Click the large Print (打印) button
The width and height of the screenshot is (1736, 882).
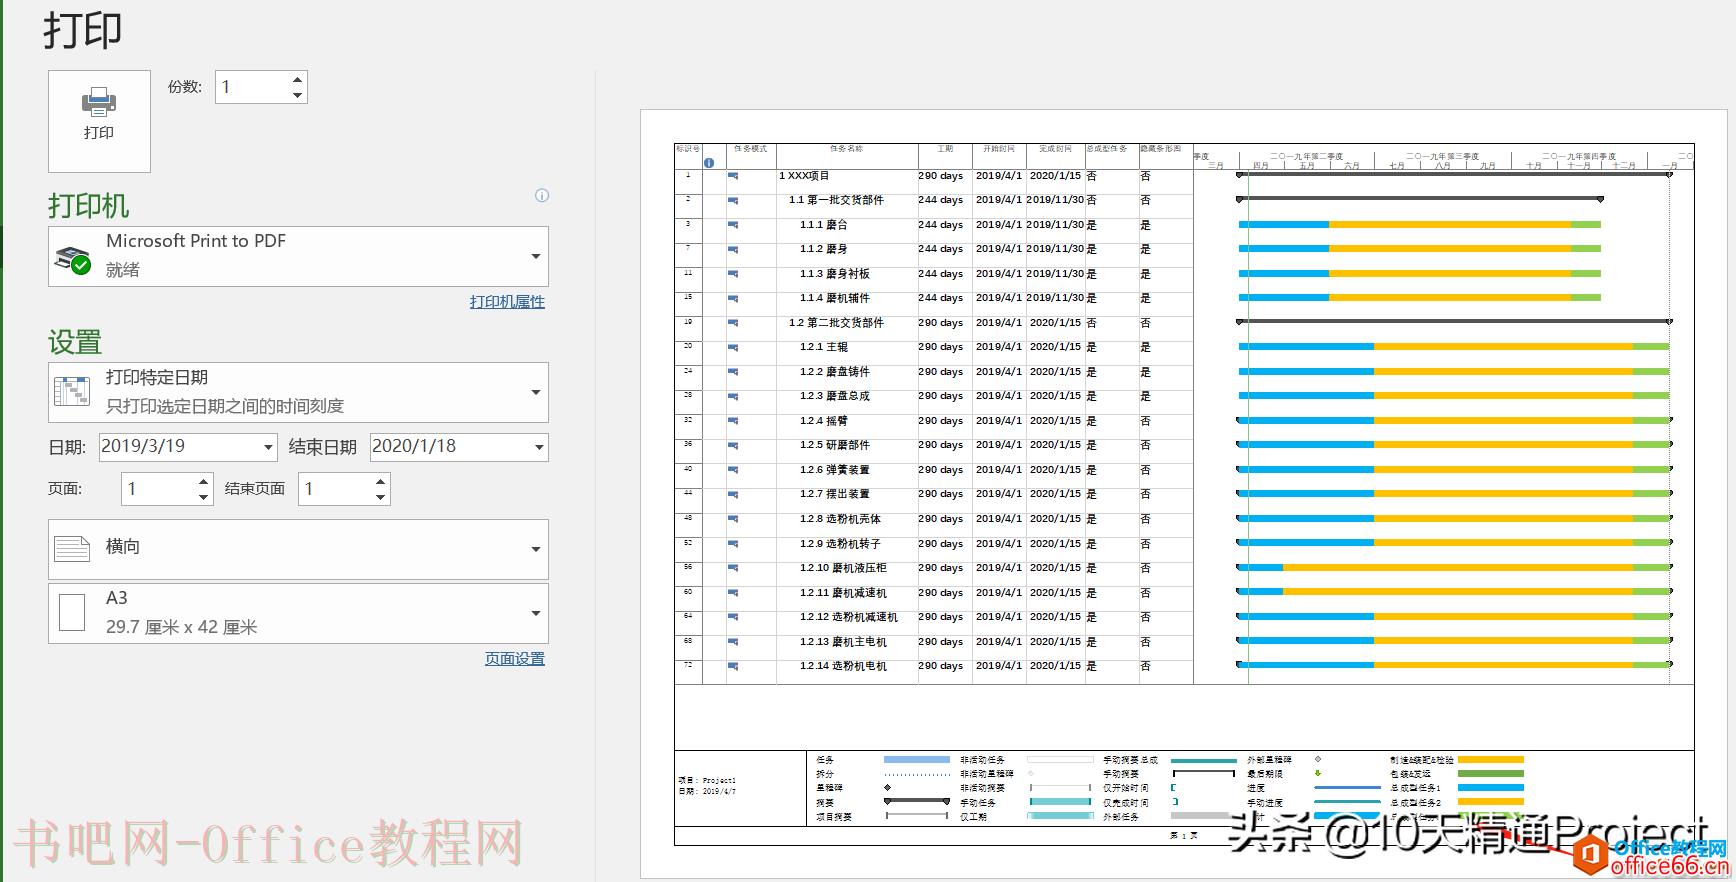[99, 121]
